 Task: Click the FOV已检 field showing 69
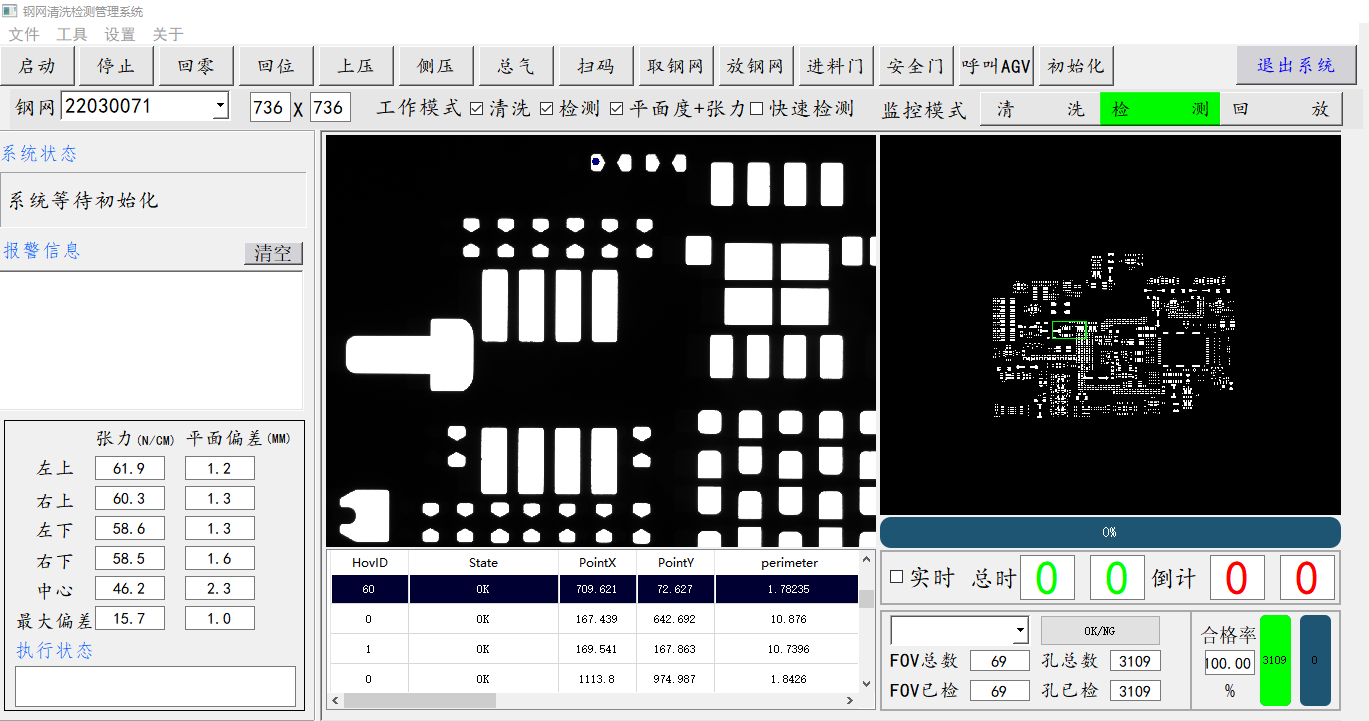[x=999, y=690]
